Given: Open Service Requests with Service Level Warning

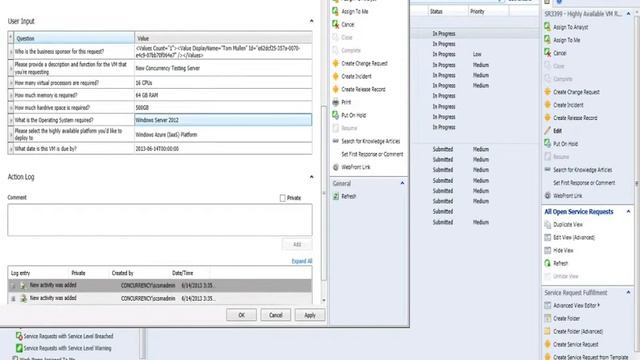Looking at the screenshot, I should (67, 349).
